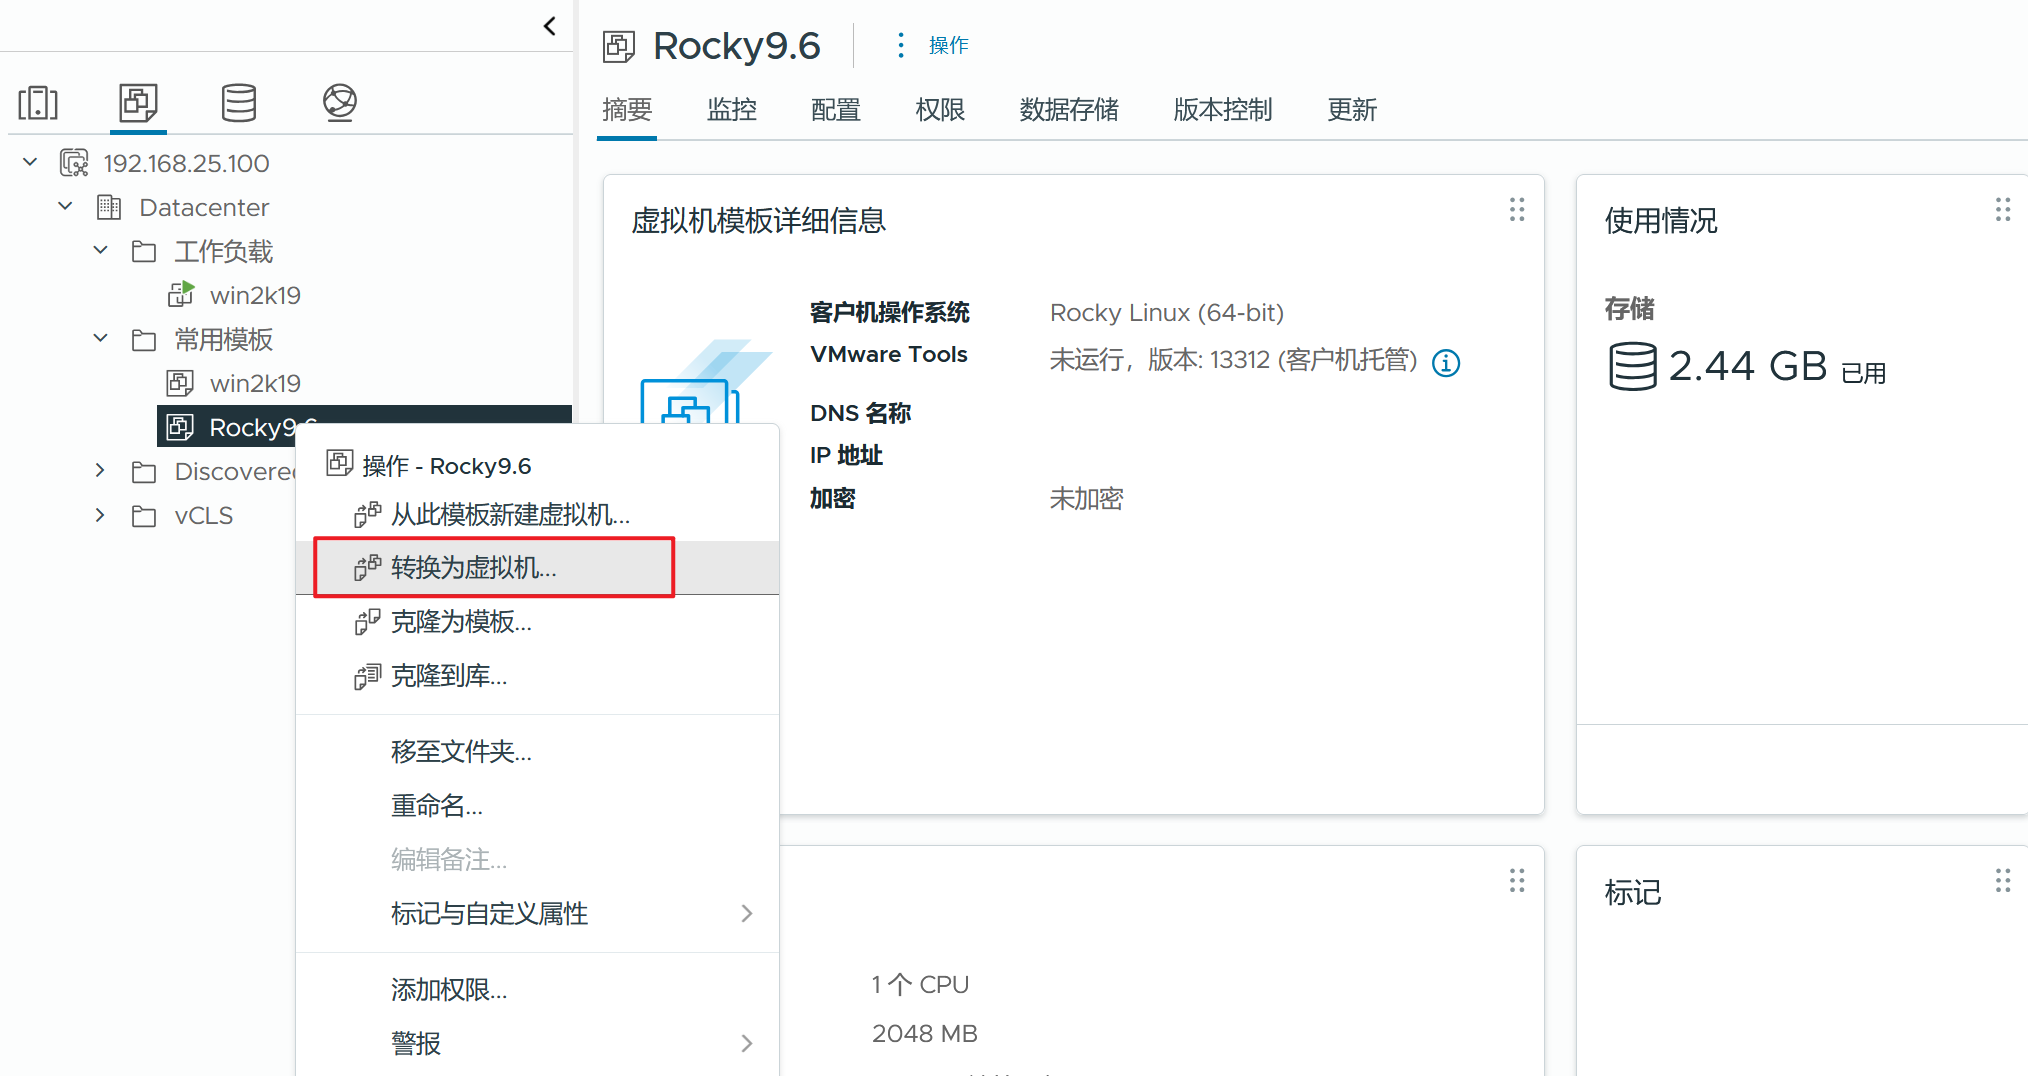
Task: Collapse the left navigation sidebar arrow
Action: pos(549,26)
